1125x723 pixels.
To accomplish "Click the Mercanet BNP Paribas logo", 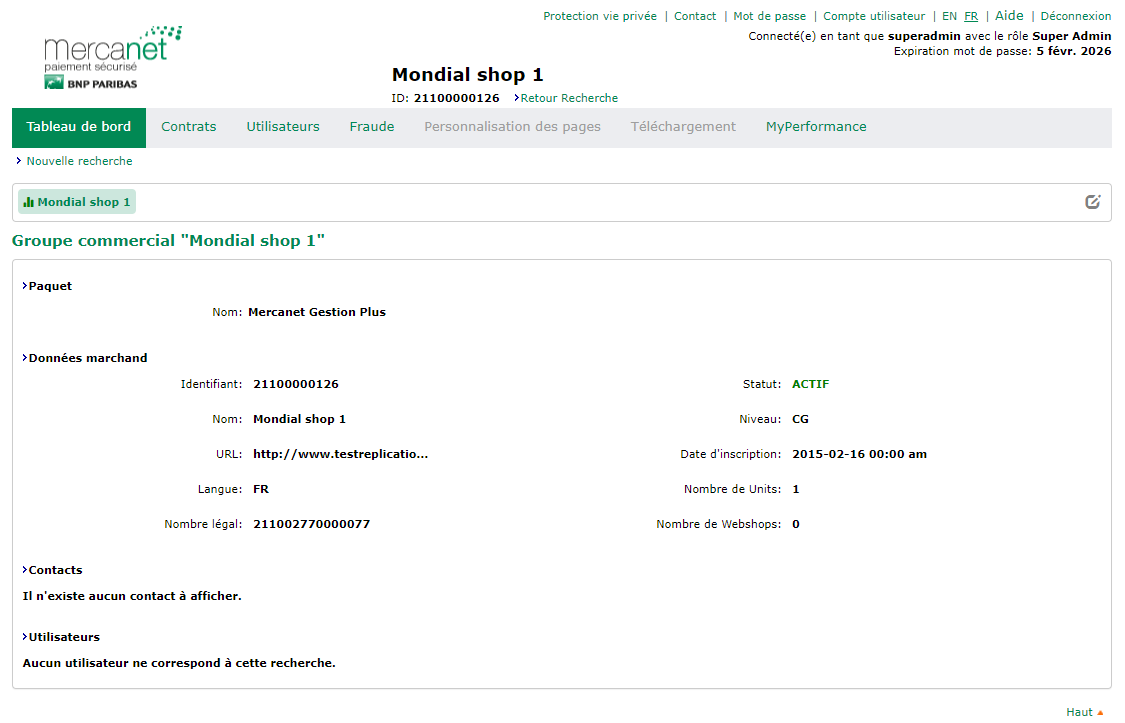I will click(x=112, y=58).
